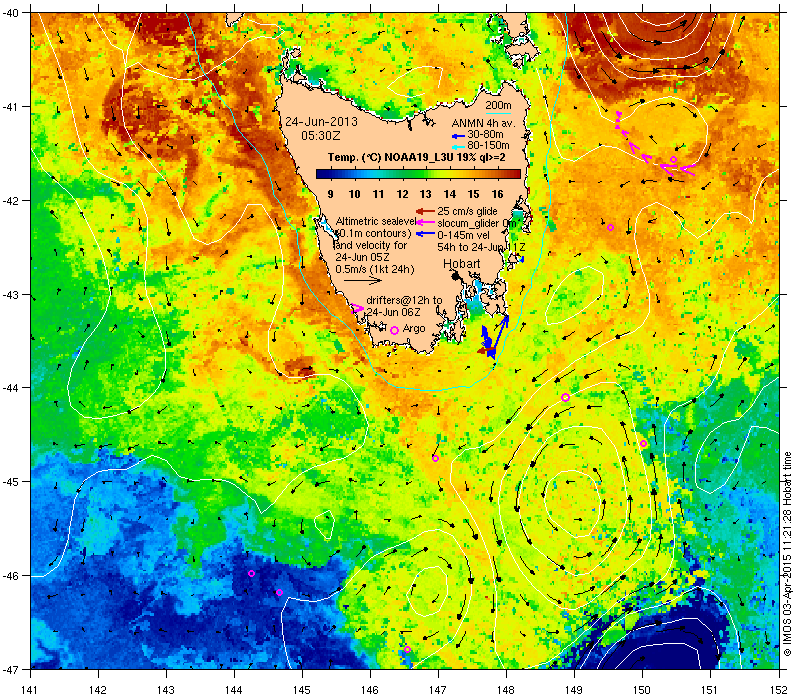Click the slocum_glider 0m label
Viewport: 800px width, 700px height.
coord(477,223)
